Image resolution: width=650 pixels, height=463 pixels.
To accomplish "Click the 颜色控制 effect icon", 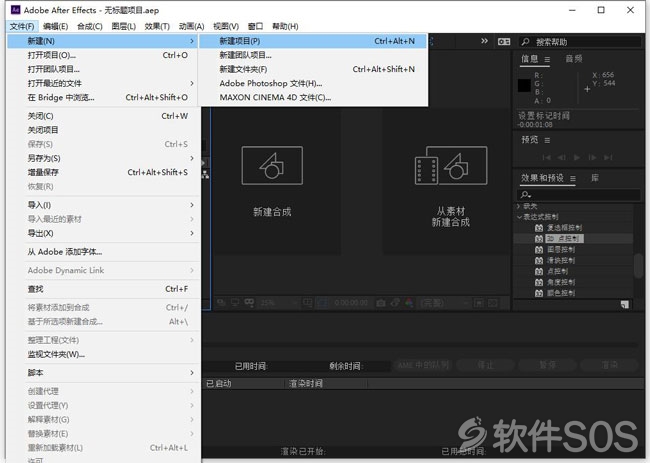I will tap(538, 293).
